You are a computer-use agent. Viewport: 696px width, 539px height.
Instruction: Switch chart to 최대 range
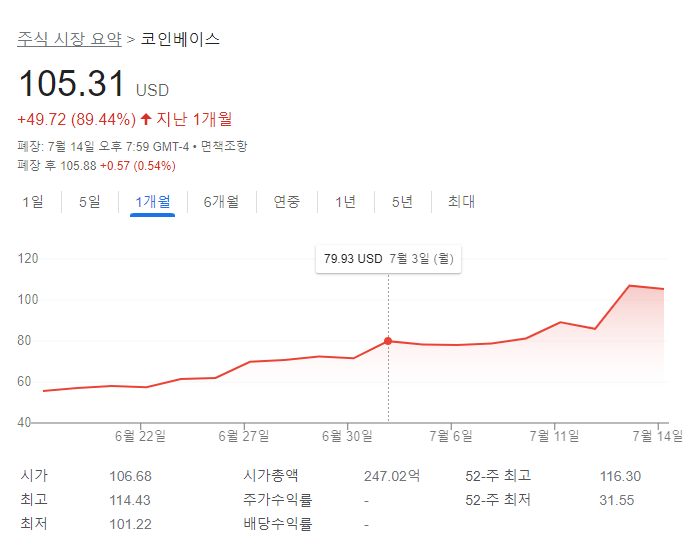point(461,202)
